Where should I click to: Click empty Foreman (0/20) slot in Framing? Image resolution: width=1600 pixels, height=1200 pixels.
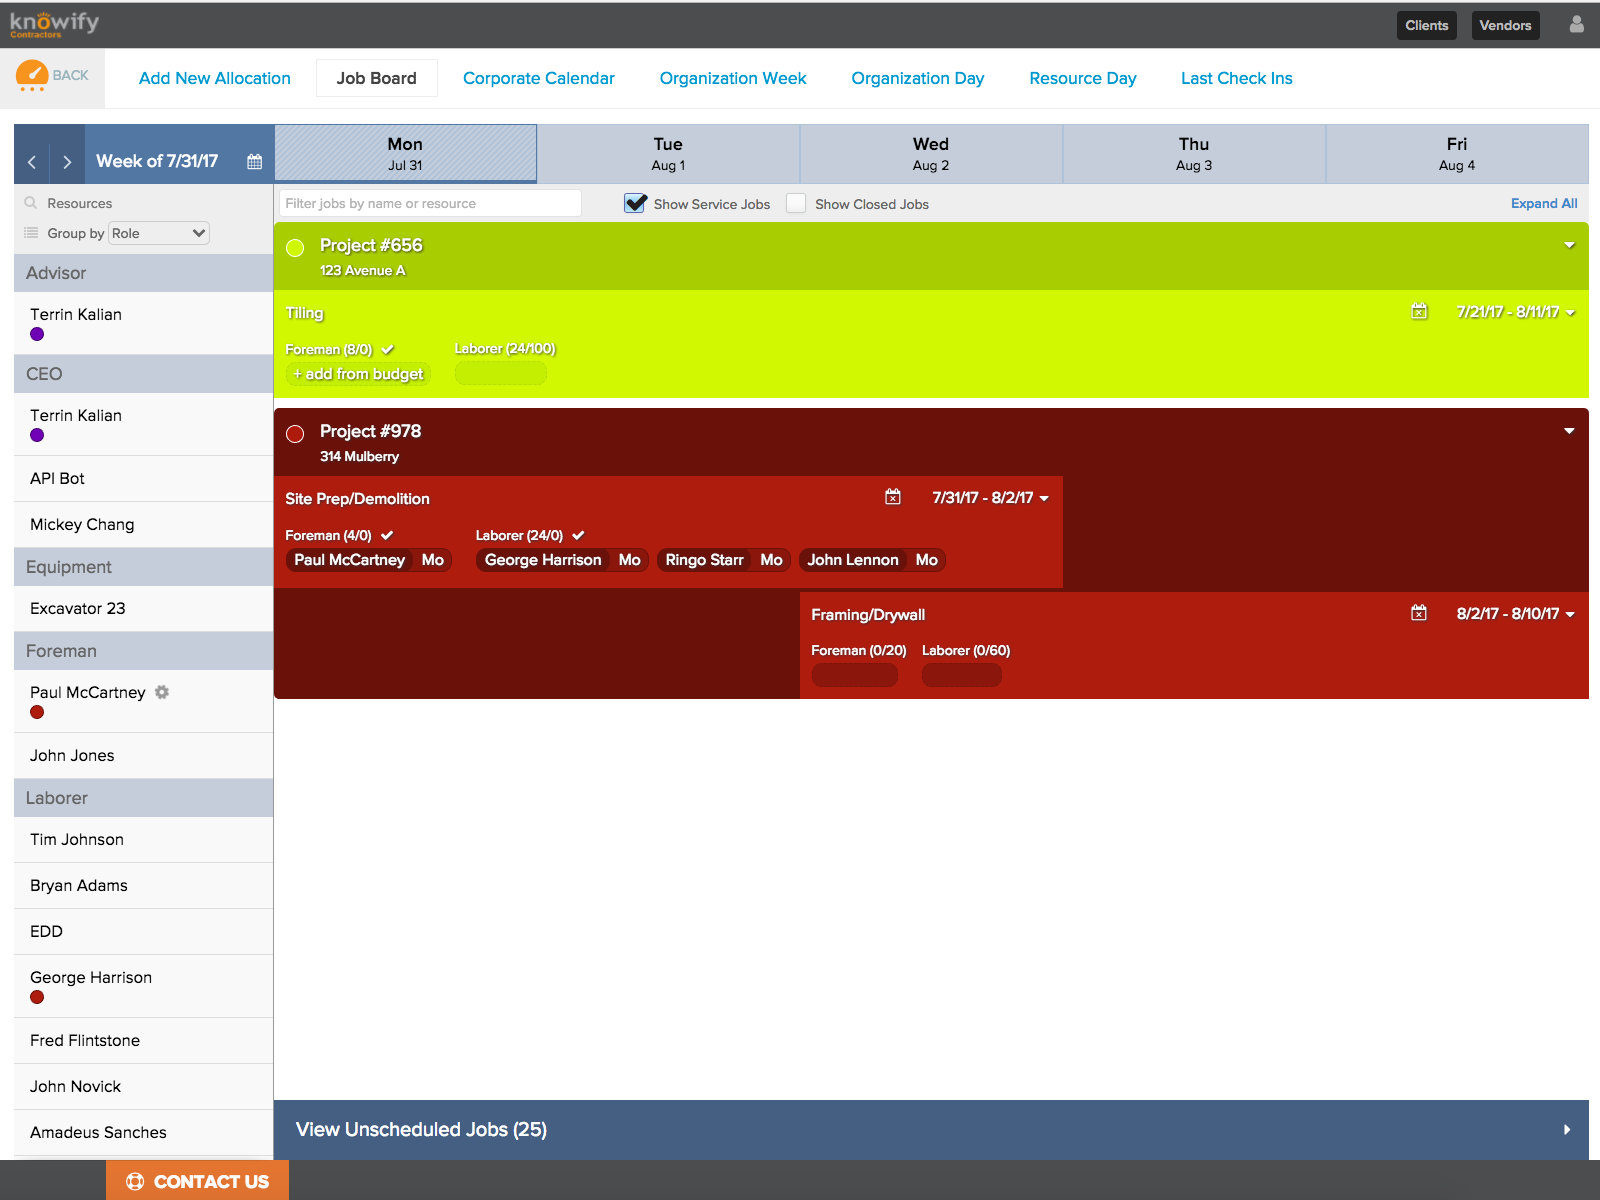[855, 675]
